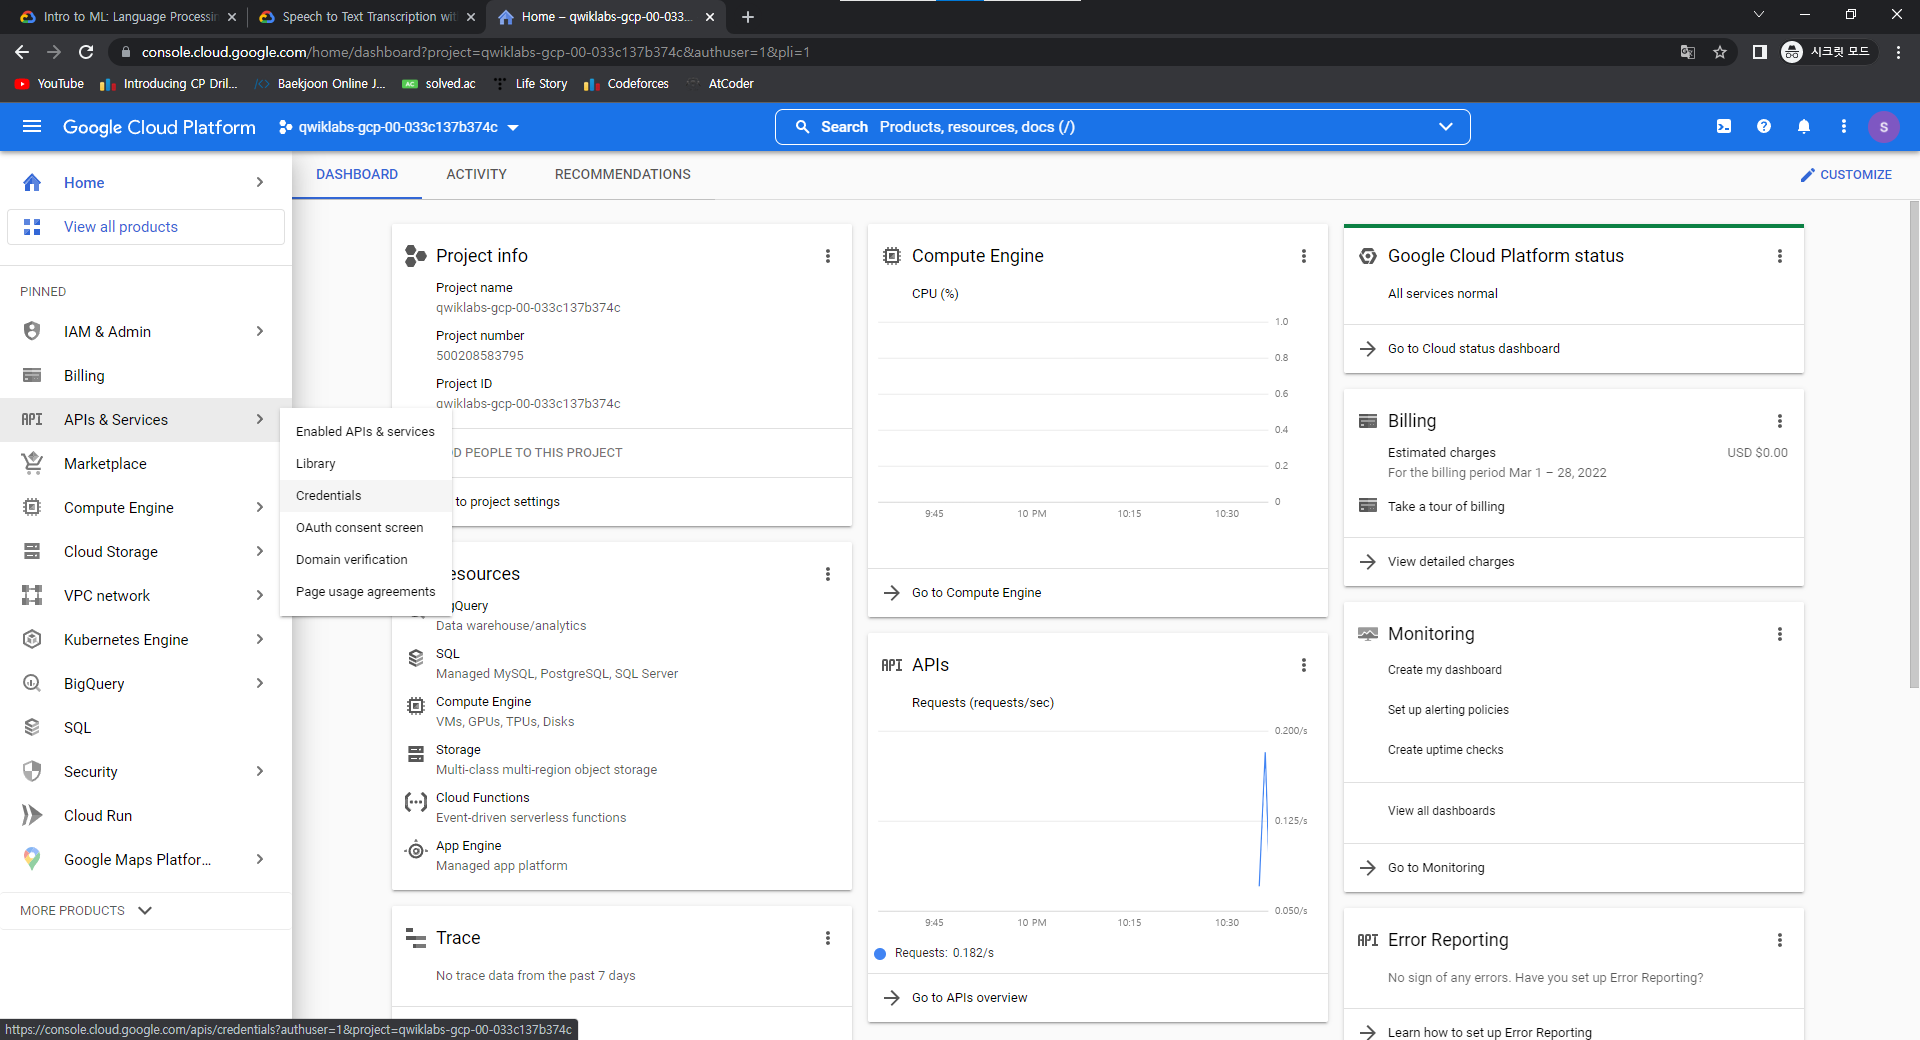This screenshot has width=1920, height=1040.
Task: Open the project selector dropdown
Action: [399, 127]
